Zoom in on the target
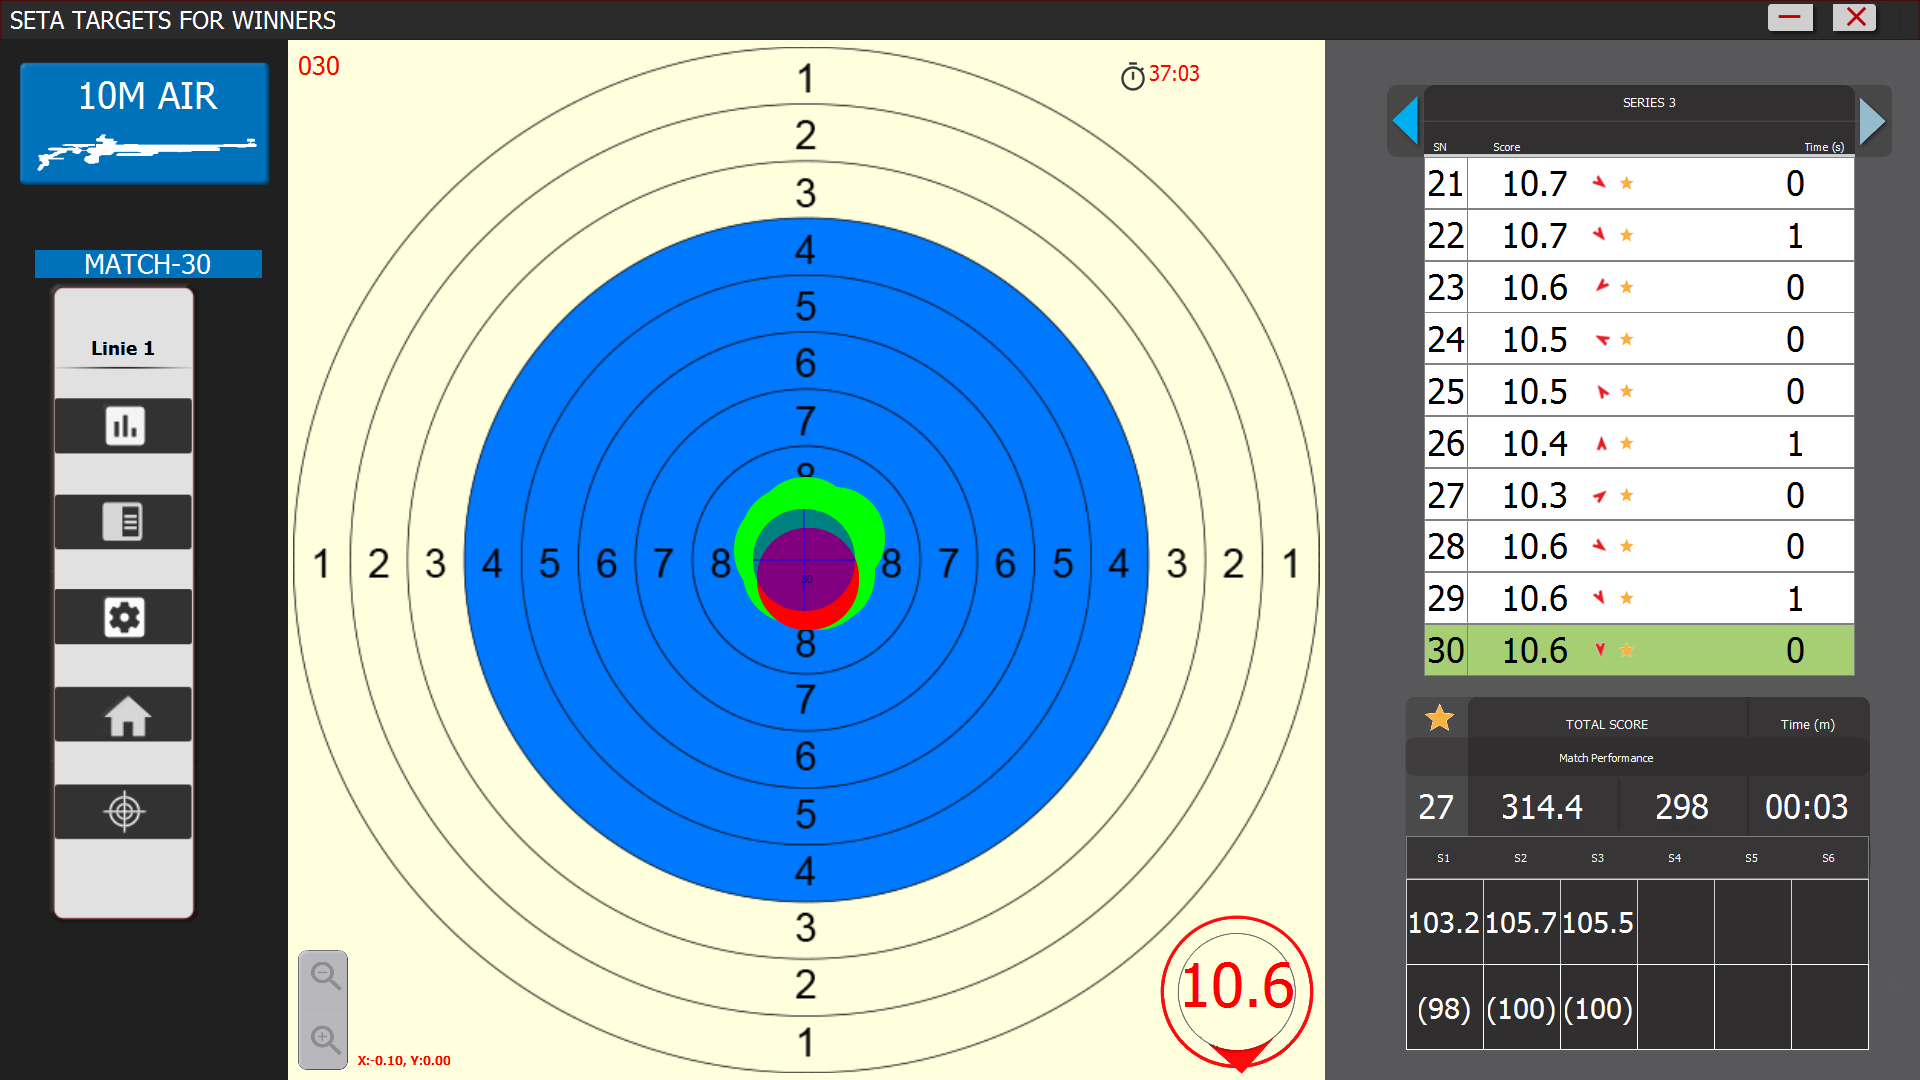The height and width of the screenshot is (1080, 1920). click(324, 1039)
